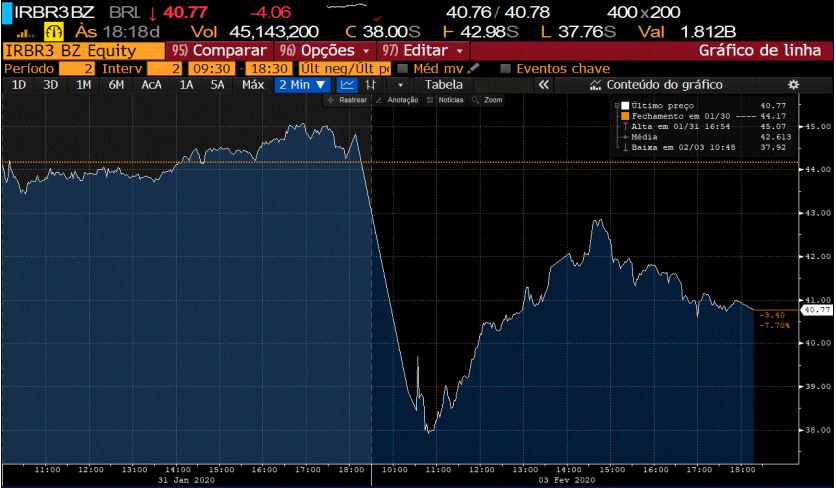This screenshot has height=488, width=836.
Task: Click the Rastrear crosshair tool
Action: (349, 101)
